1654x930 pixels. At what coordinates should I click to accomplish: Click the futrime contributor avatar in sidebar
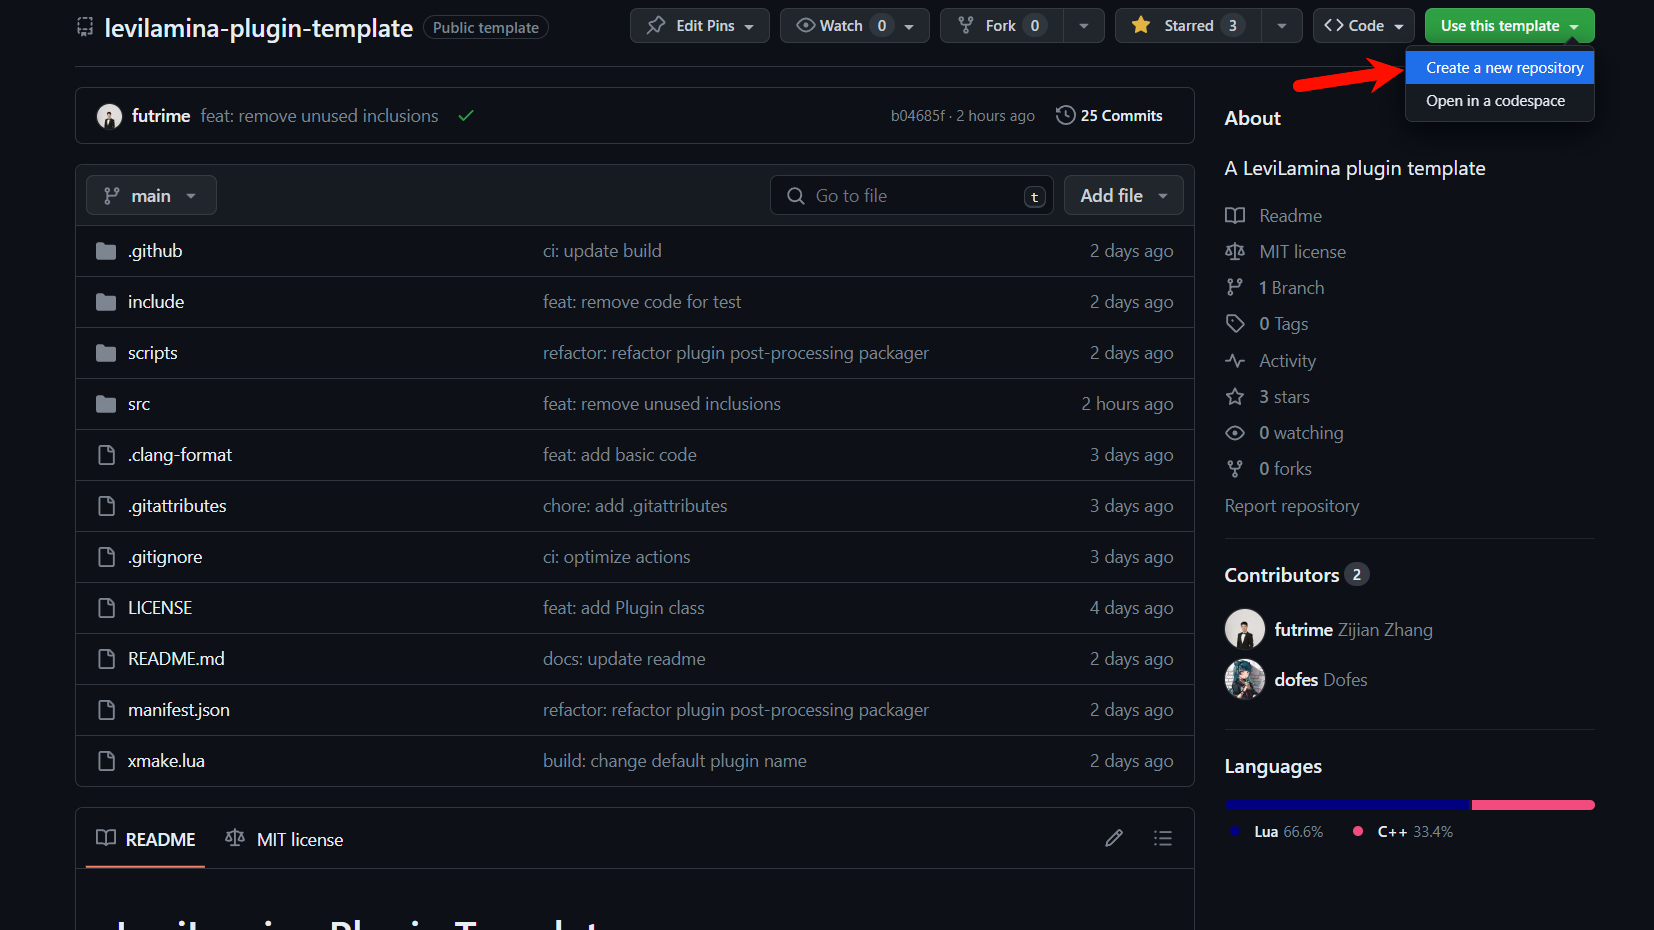coord(1245,630)
